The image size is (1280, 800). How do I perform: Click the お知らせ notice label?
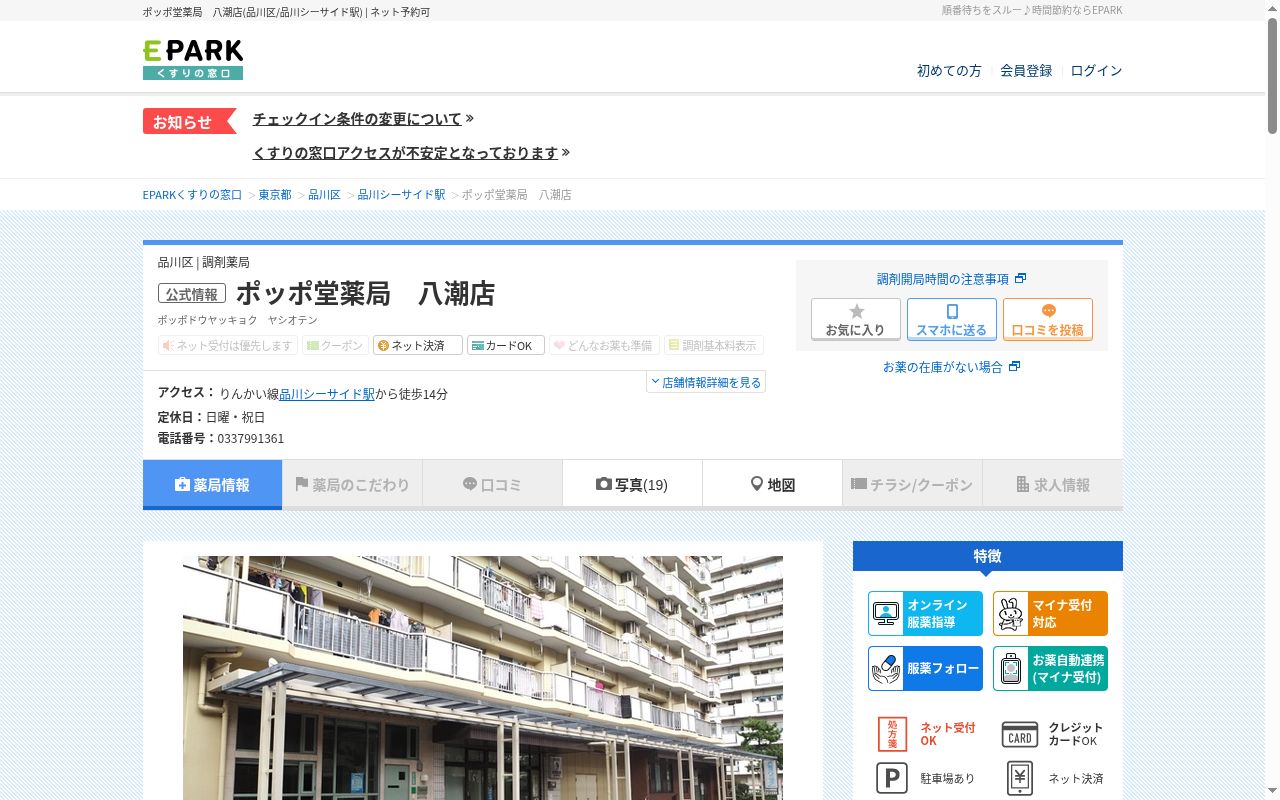click(x=189, y=121)
